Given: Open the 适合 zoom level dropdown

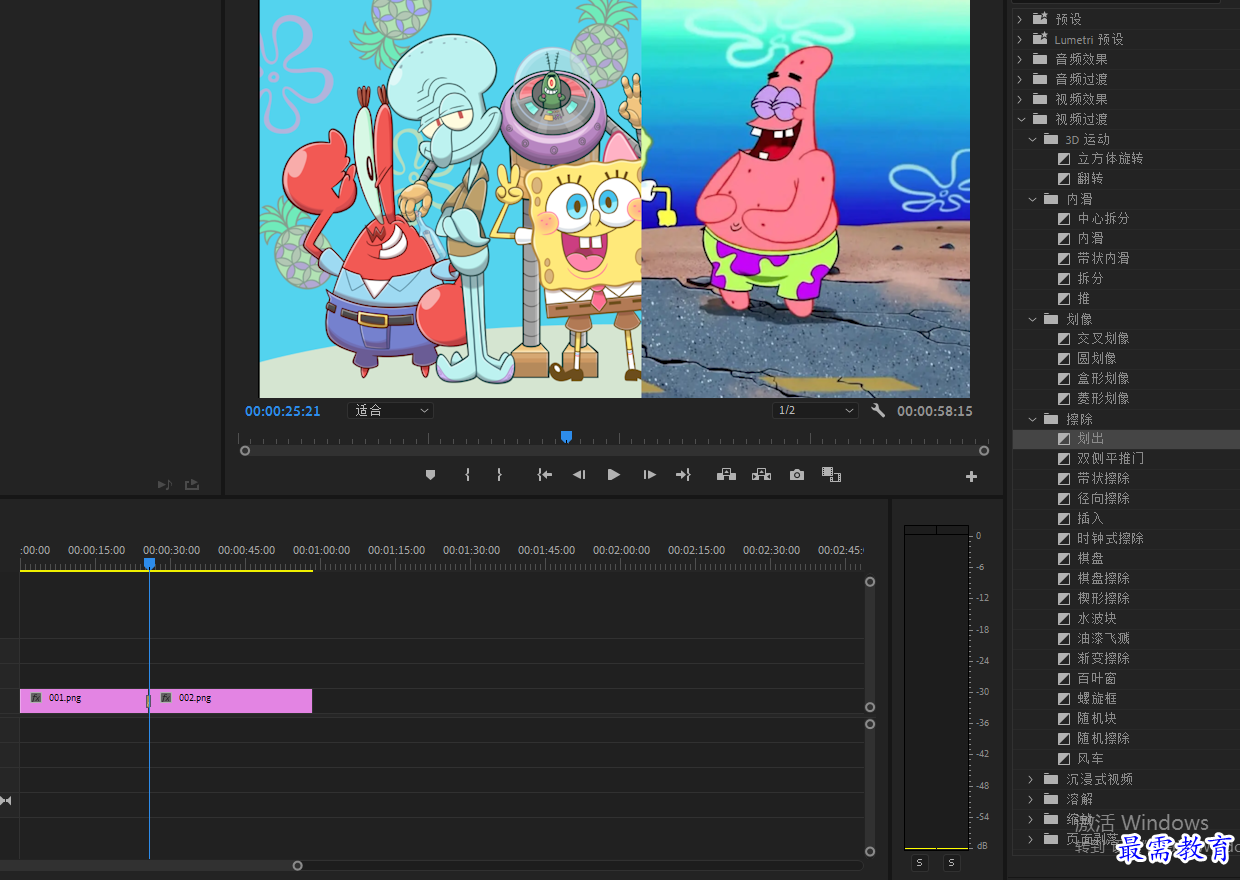Looking at the screenshot, I should [x=390, y=410].
